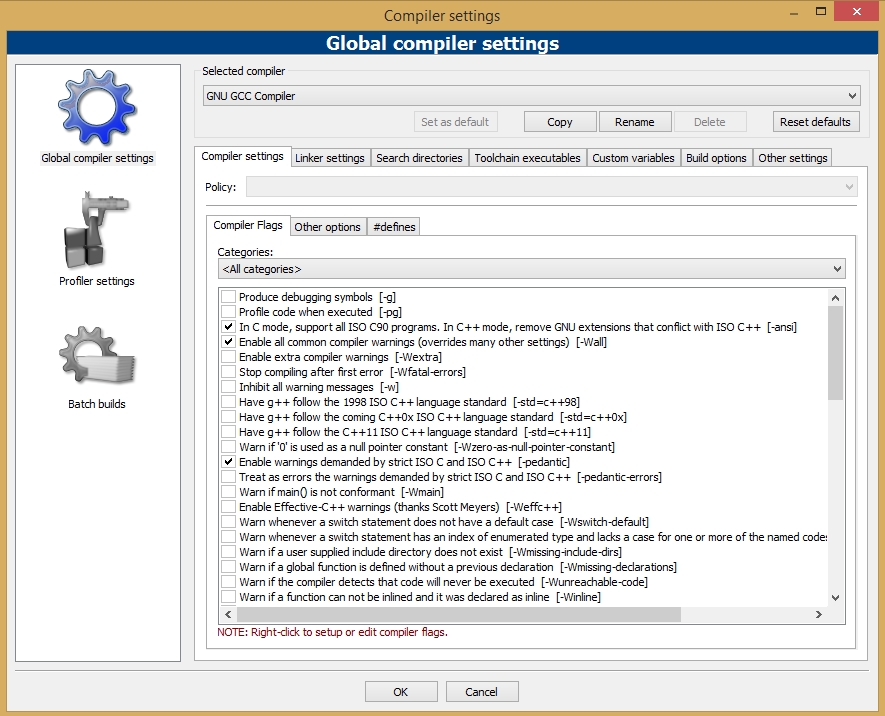The image size is (885, 716).
Task: Switch to the #defines sub-tab
Action: click(x=394, y=227)
